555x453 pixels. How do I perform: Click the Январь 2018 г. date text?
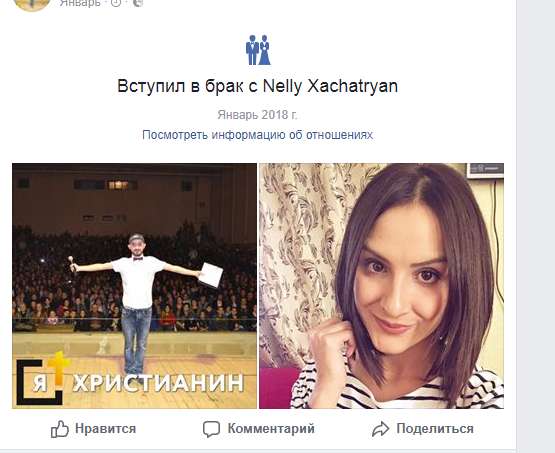pos(257,115)
